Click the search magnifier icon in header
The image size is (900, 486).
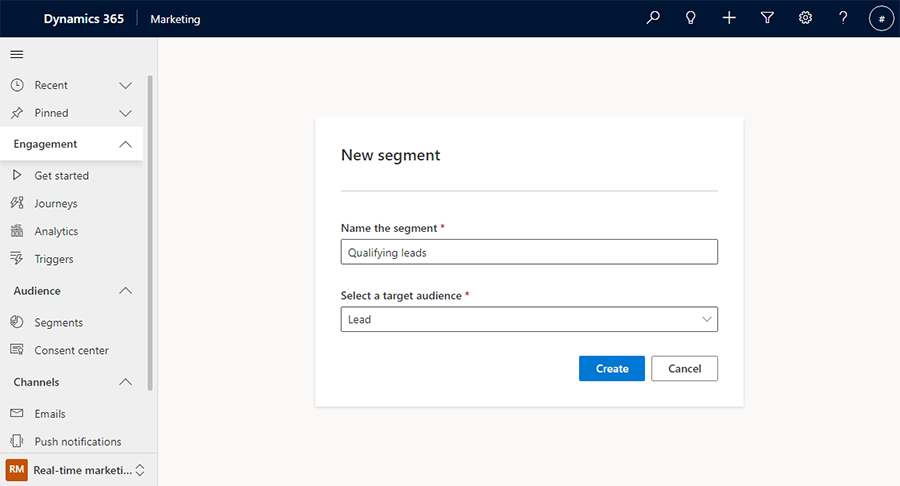pyautogui.click(x=653, y=18)
